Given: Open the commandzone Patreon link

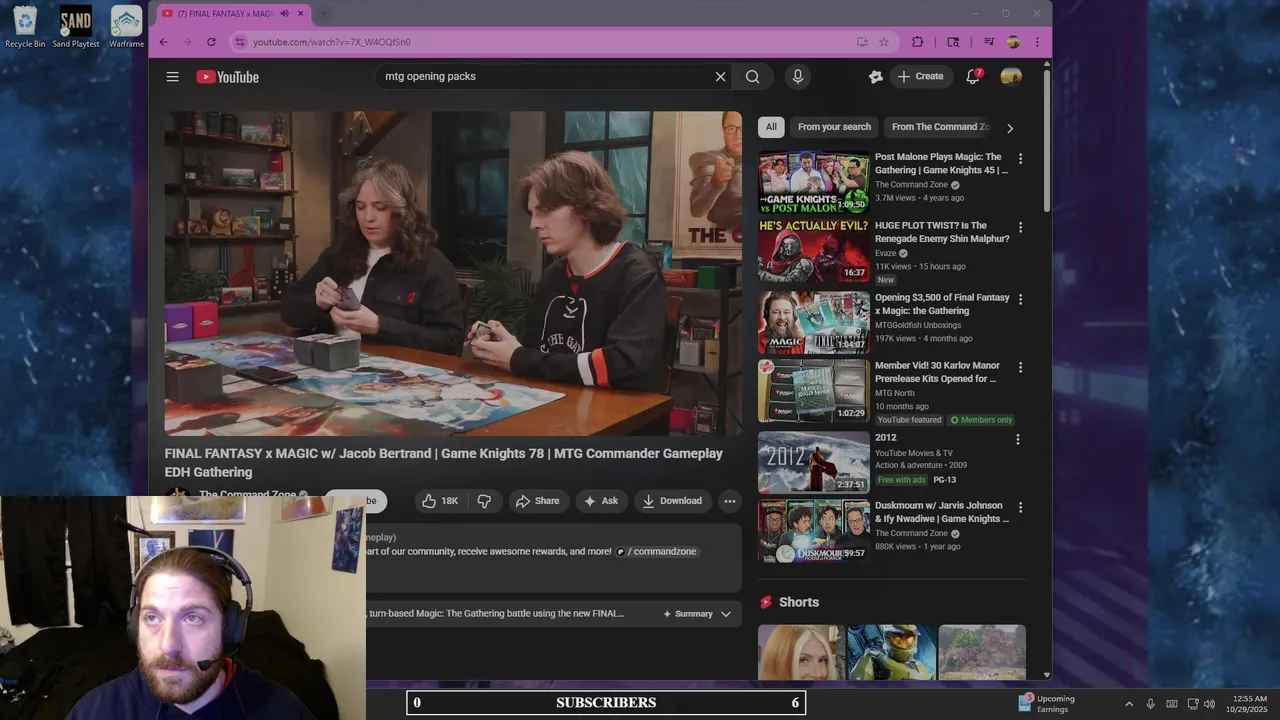Looking at the screenshot, I should coord(657,551).
